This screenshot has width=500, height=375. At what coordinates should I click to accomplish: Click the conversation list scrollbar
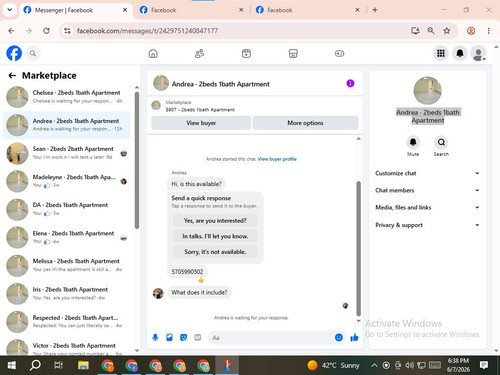click(x=137, y=160)
